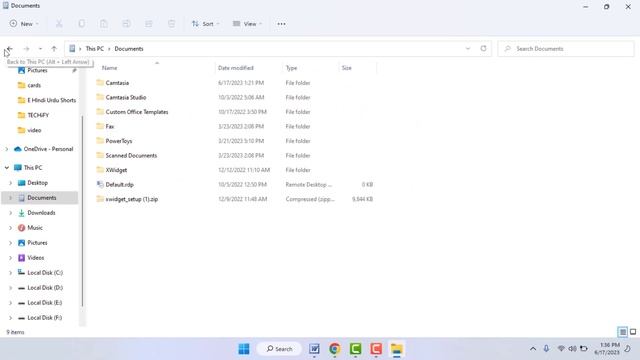Open the TECHIFY folder in sidebar
Image resolution: width=640 pixels, height=360 pixels.
point(38,115)
